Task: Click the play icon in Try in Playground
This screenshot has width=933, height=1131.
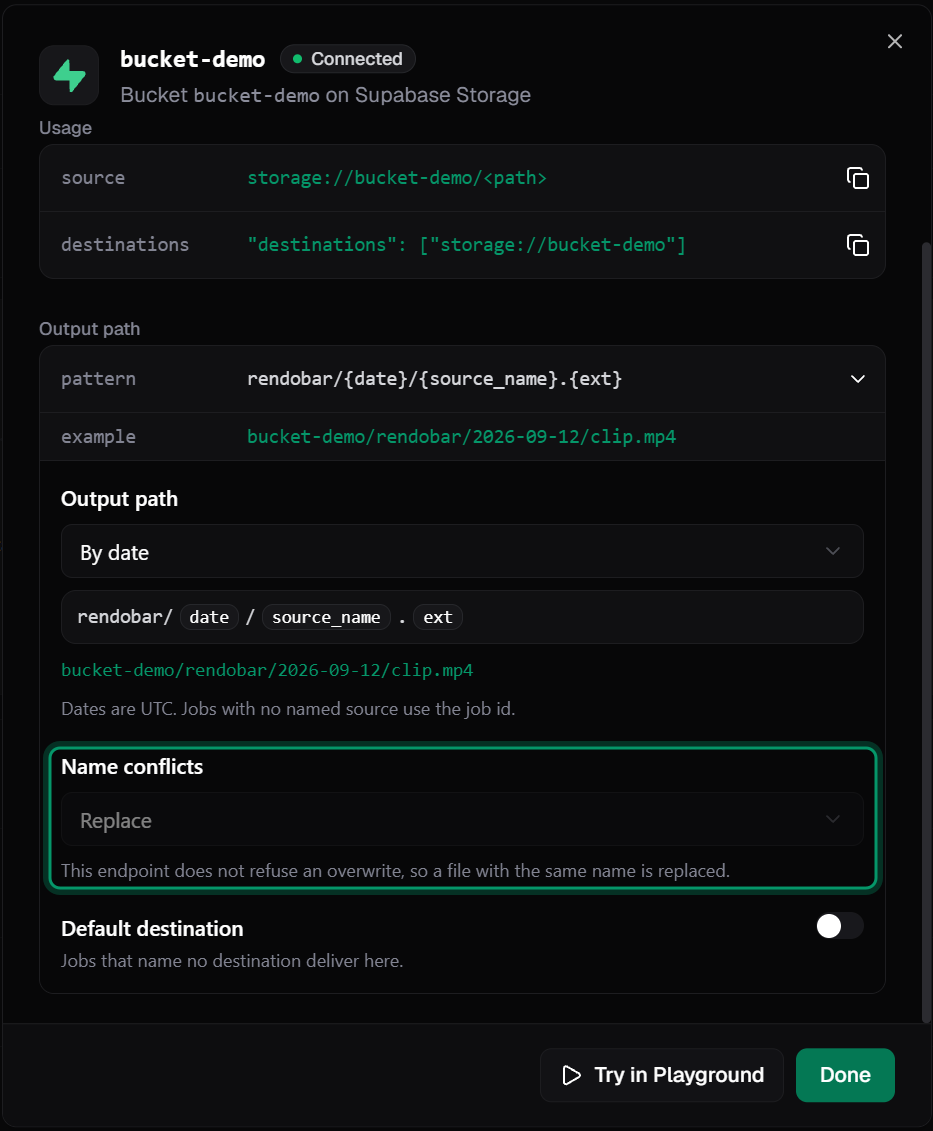Action: [x=571, y=1075]
